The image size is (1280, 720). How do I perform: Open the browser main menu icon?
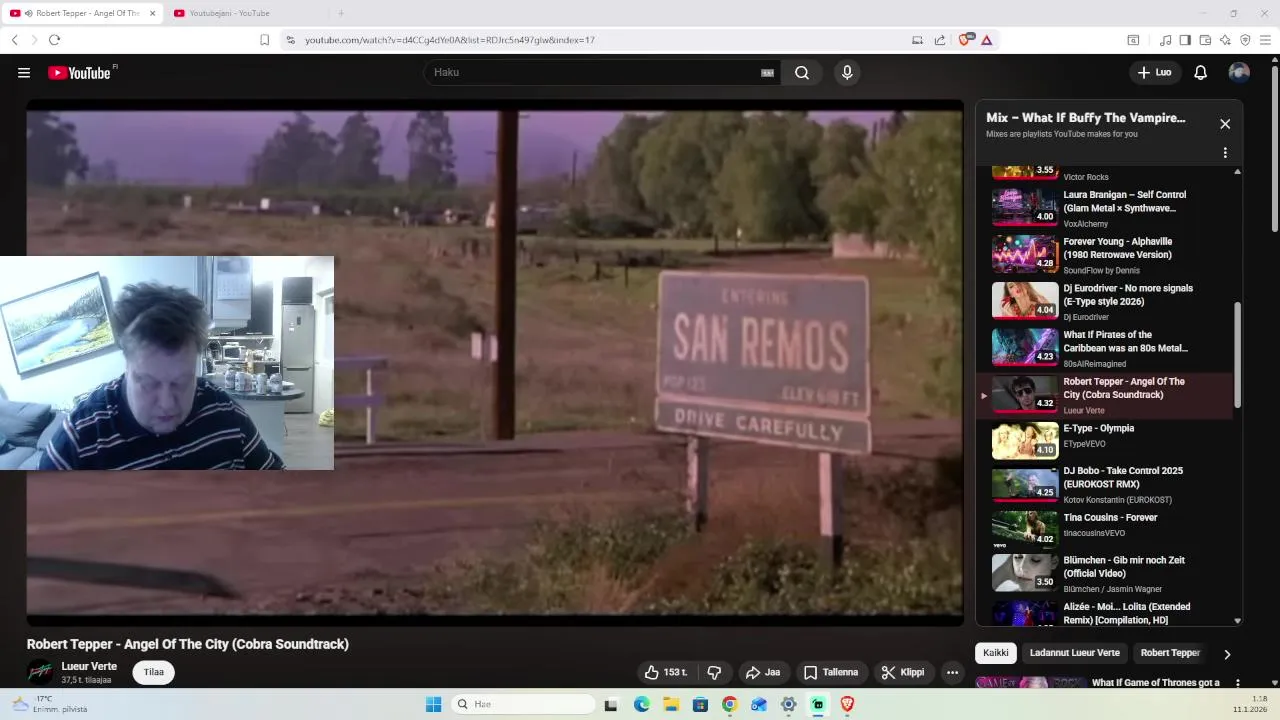click(1265, 40)
